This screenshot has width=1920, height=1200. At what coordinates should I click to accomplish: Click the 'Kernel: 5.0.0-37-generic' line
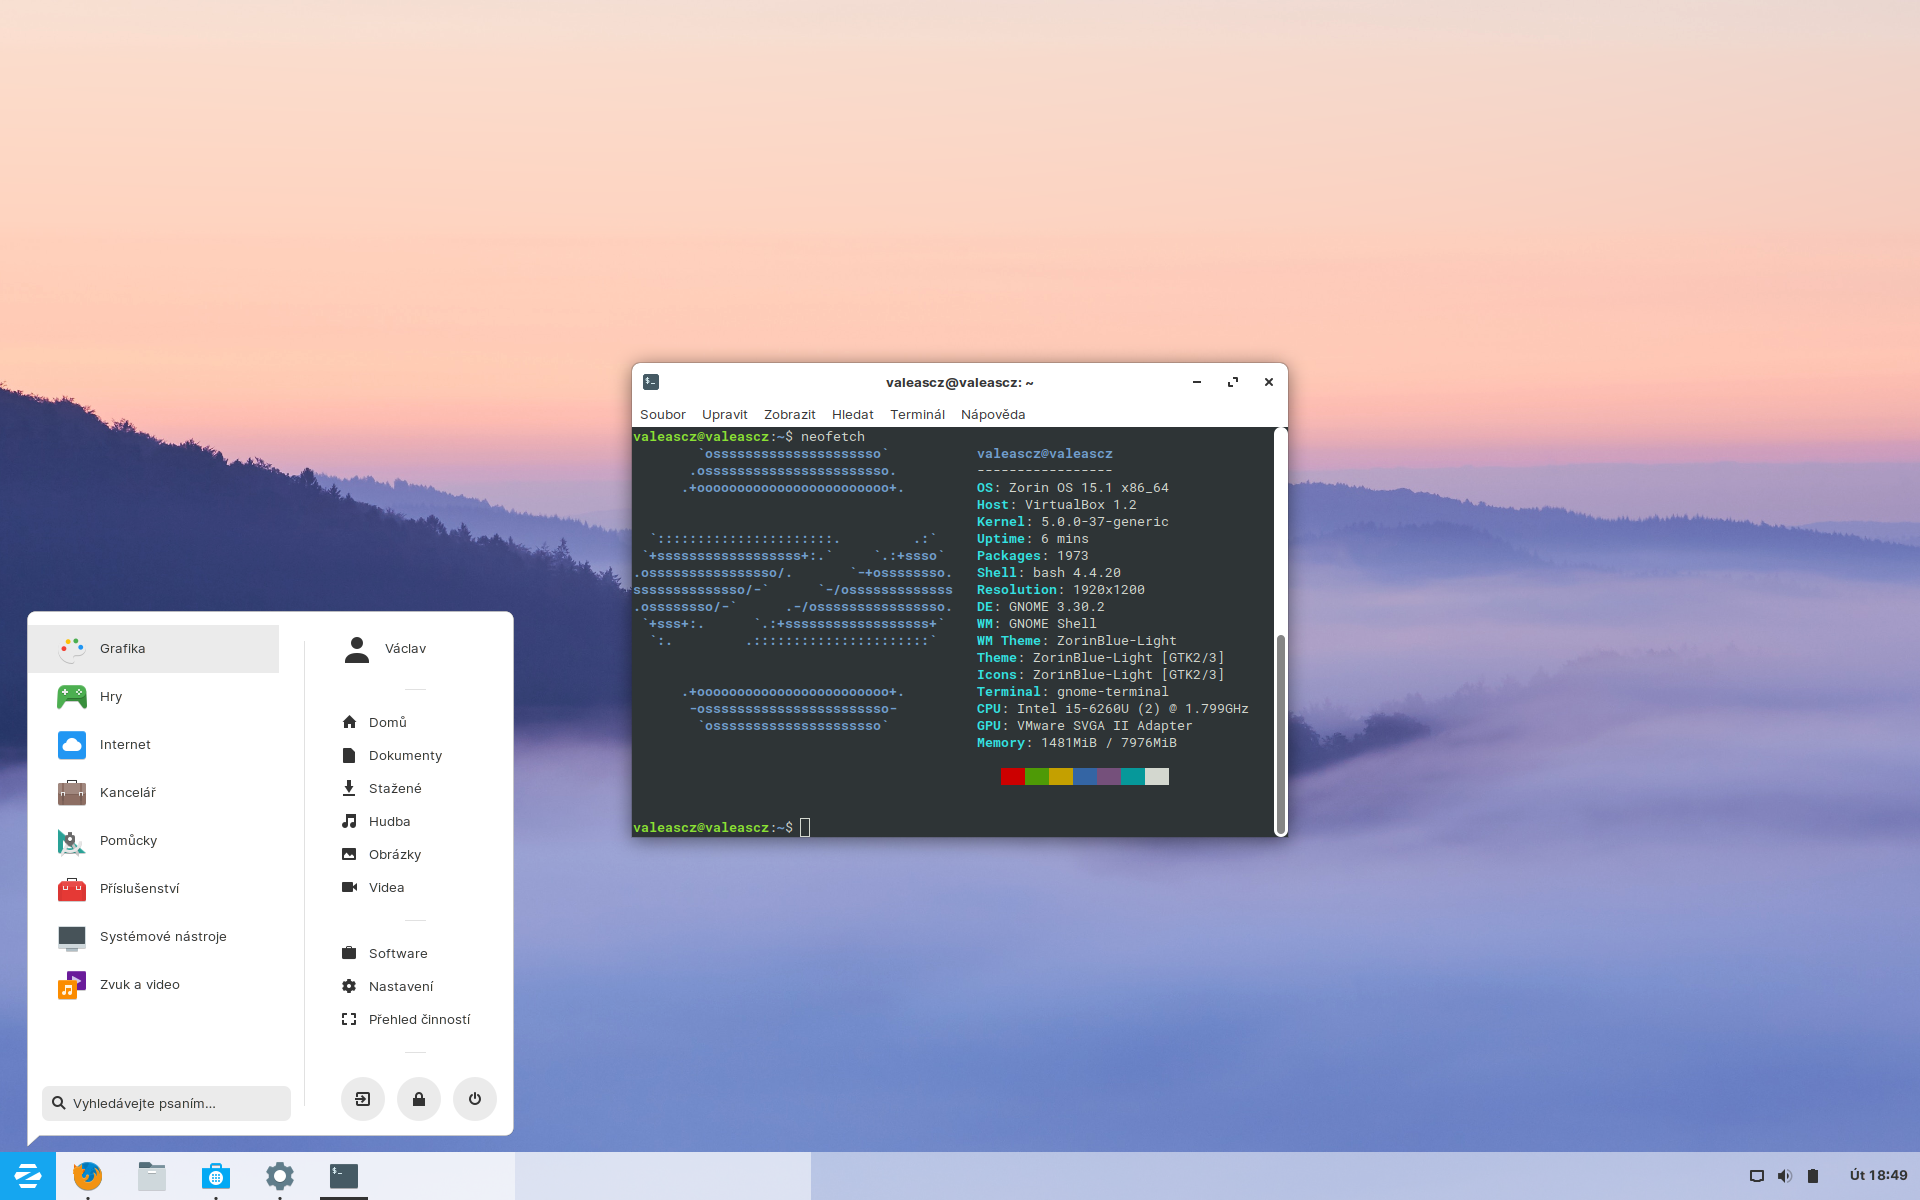click(1073, 521)
